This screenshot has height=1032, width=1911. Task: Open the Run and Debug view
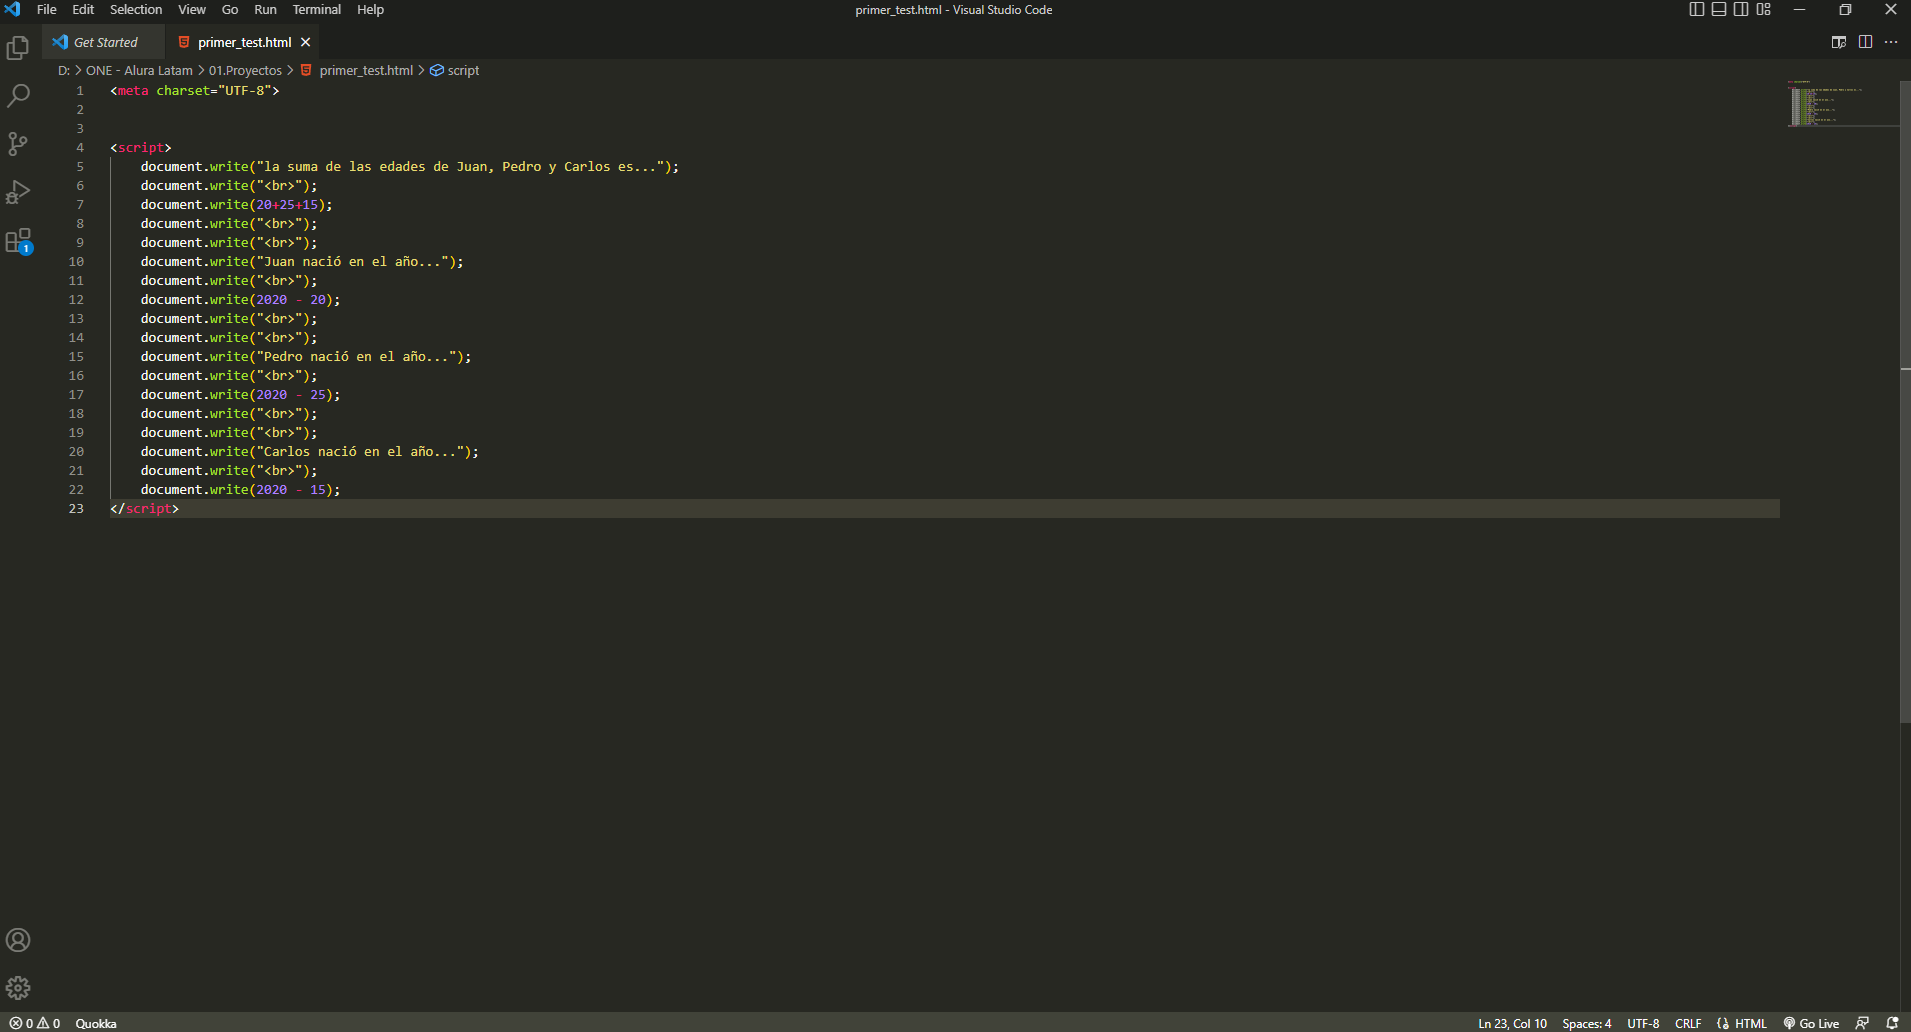pyautogui.click(x=18, y=192)
